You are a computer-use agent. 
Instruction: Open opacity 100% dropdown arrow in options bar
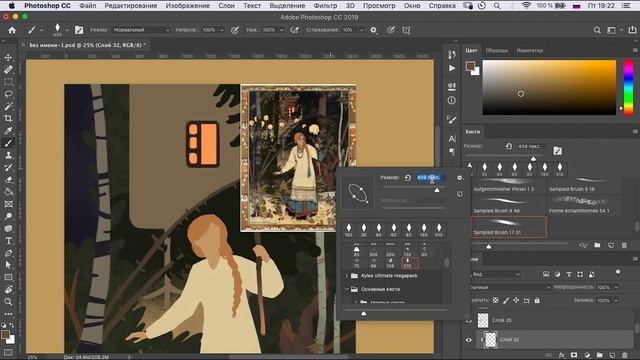point(222,30)
